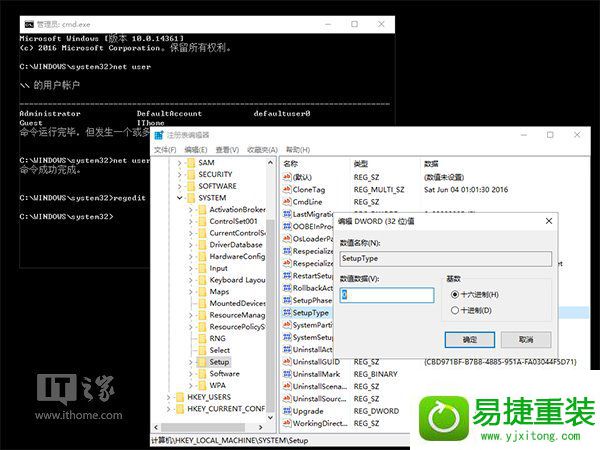Image resolution: width=600 pixels, height=450 pixels.
Task: Open the 编辑(E) menu
Action: 196,150
